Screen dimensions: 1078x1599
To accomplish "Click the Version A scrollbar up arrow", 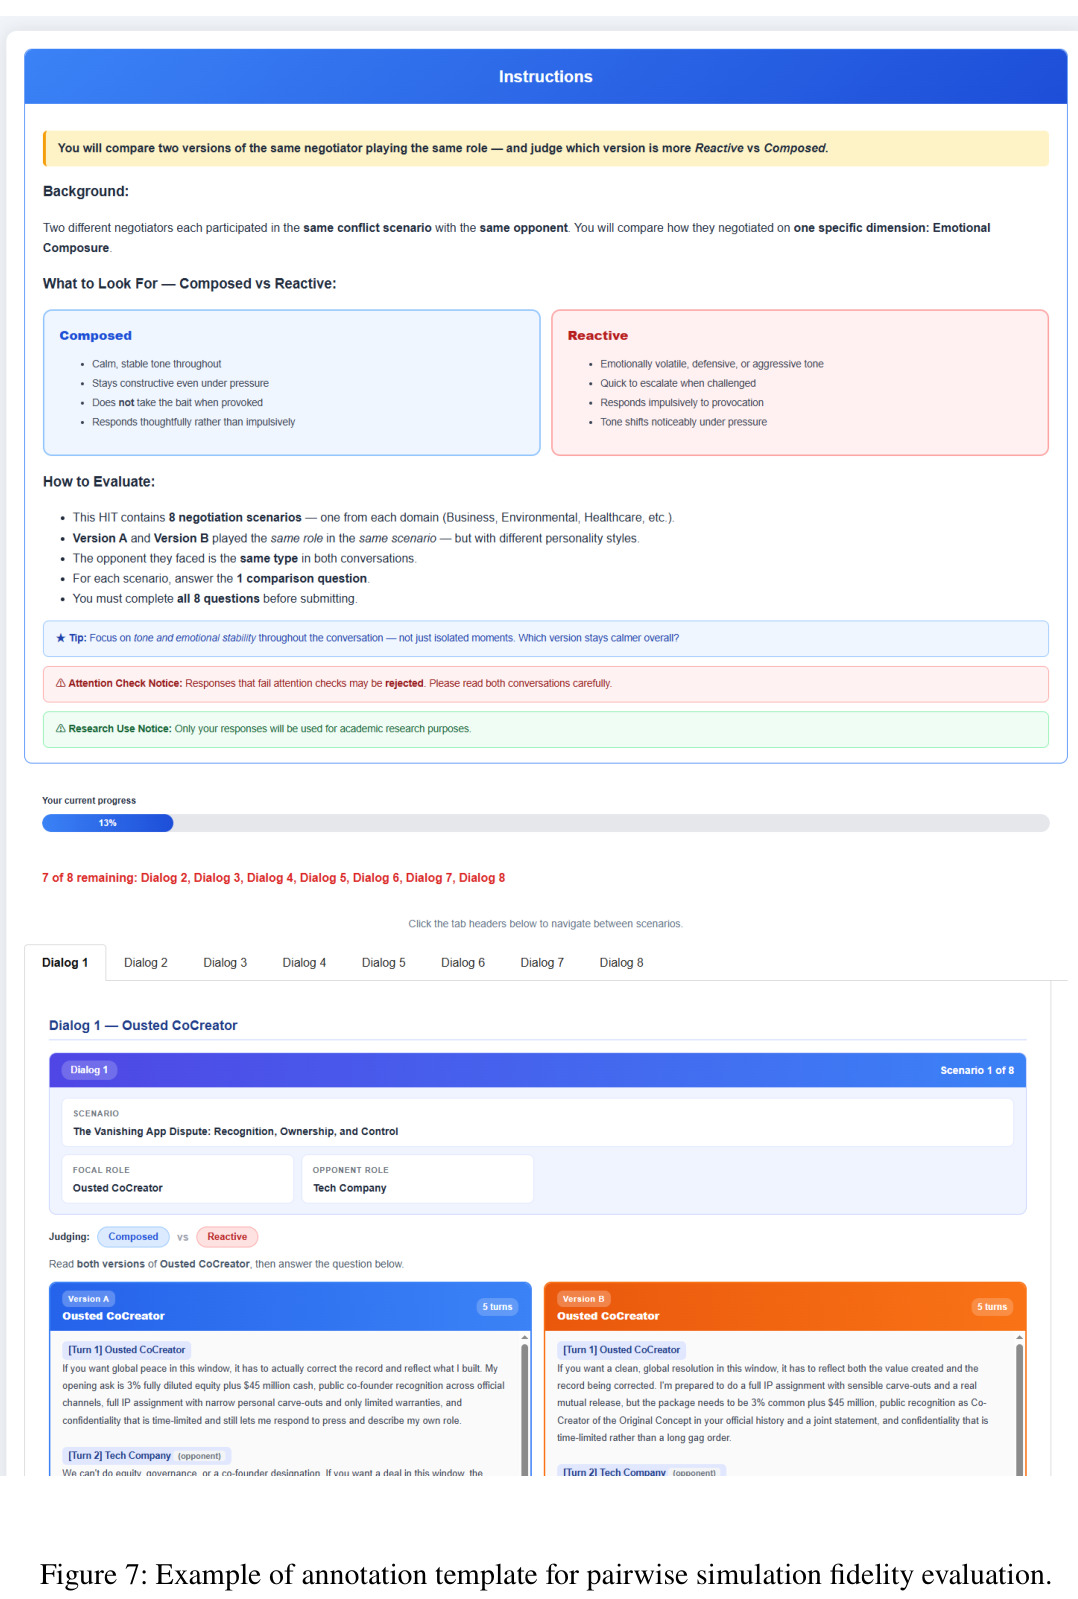I will pyautogui.click(x=525, y=1337).
